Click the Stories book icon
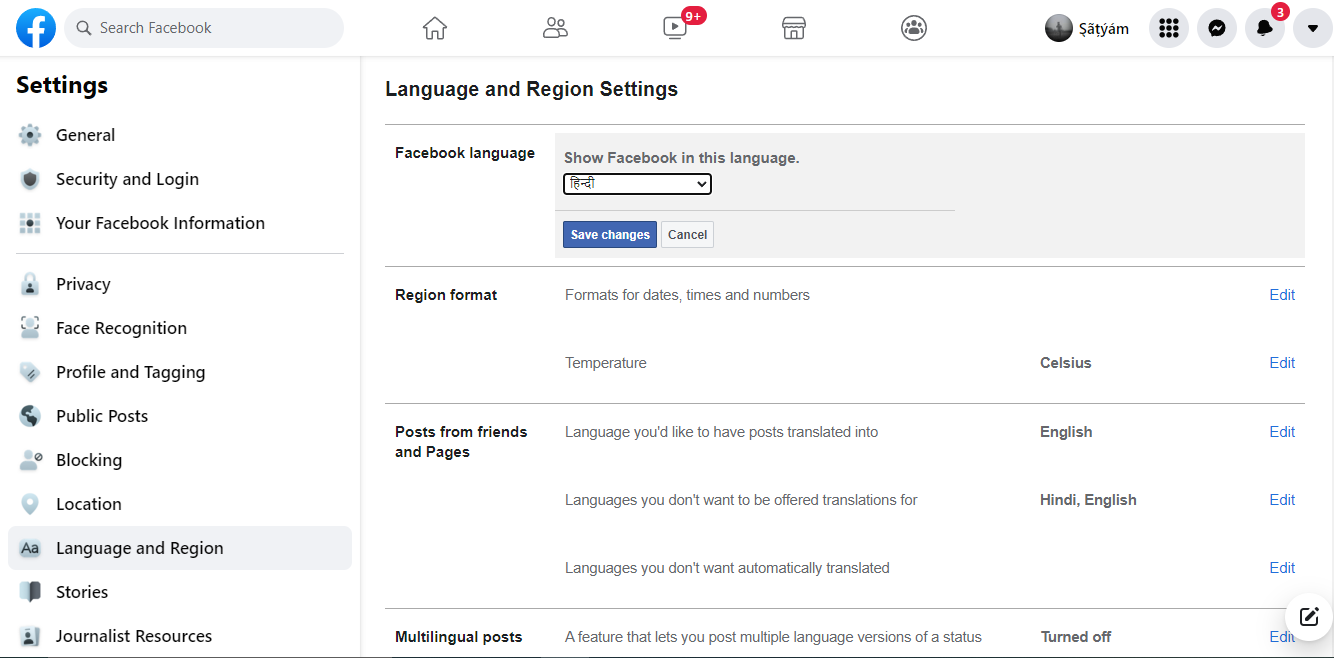1334x658 pixels. point(30,592)
